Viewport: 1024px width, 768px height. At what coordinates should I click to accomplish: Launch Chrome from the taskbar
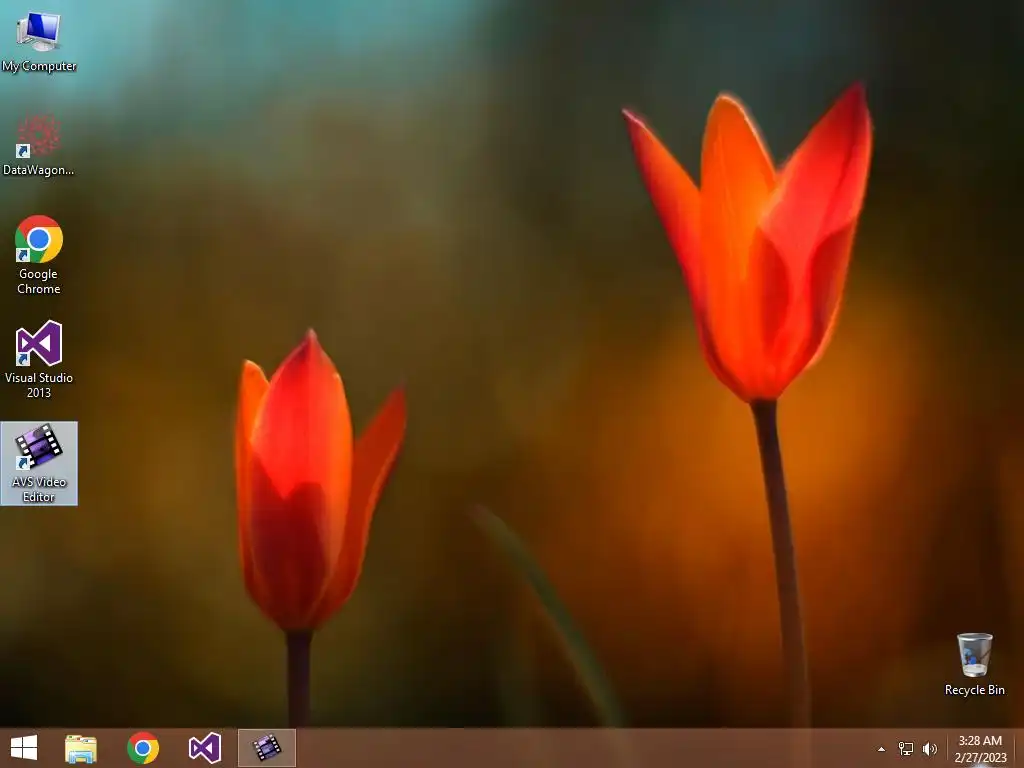click(x=143, y=748)
